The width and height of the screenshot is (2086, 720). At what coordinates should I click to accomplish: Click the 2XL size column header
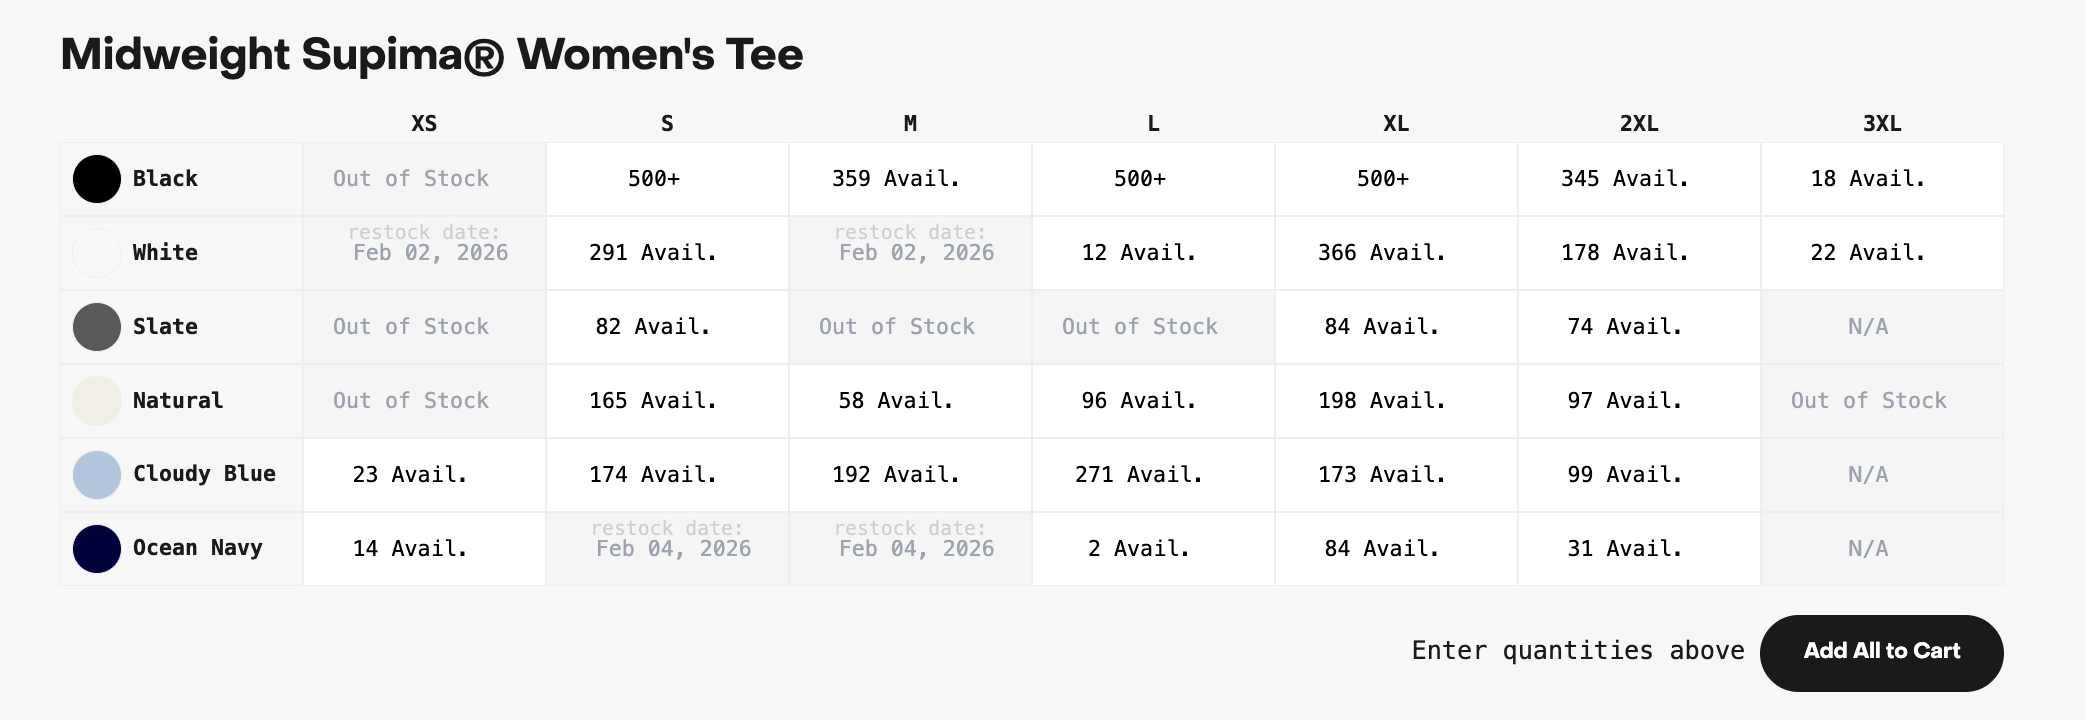pos(1639,124)
